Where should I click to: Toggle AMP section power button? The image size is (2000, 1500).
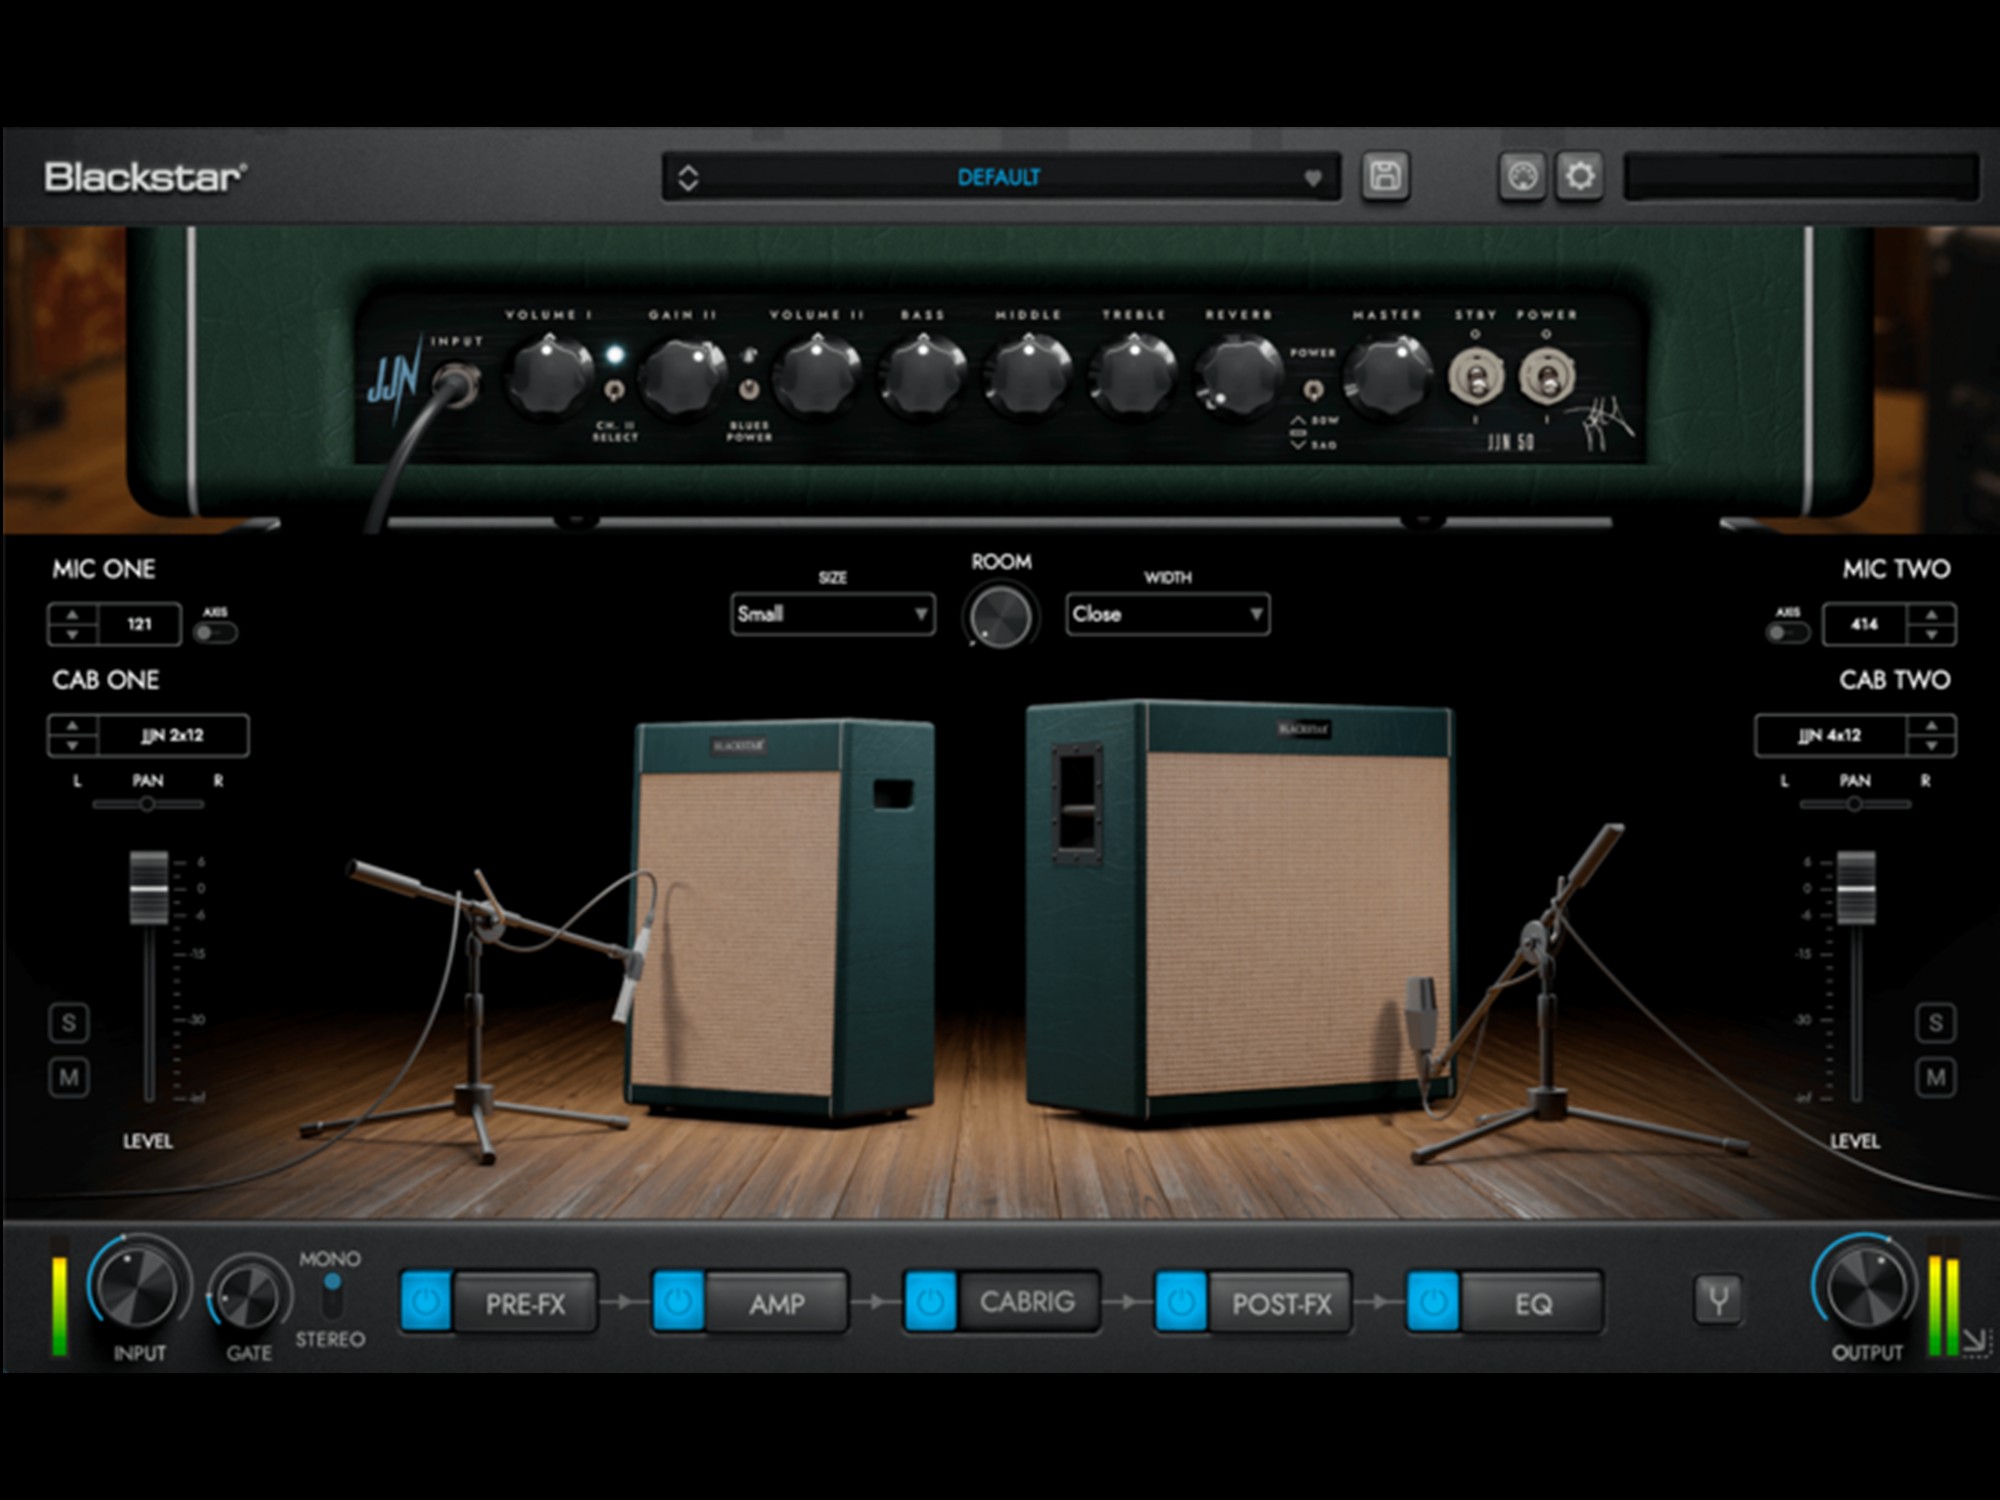[x=678, y=1301]
